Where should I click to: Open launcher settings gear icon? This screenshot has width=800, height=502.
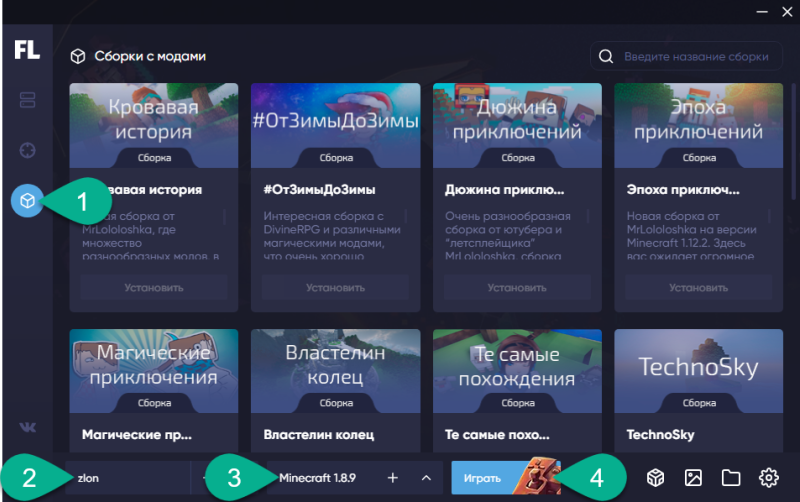point(768,478)
